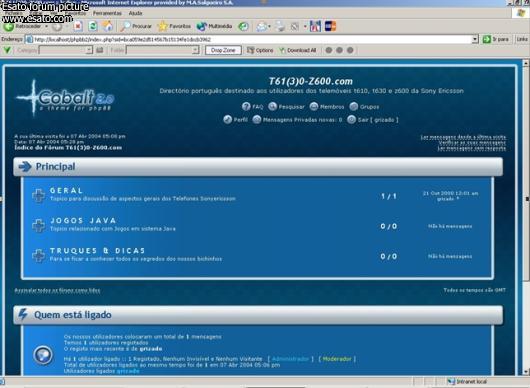Expand the address bar dropdown arrow
Viewport: 530px width, 388px height.
coord(475,39)
